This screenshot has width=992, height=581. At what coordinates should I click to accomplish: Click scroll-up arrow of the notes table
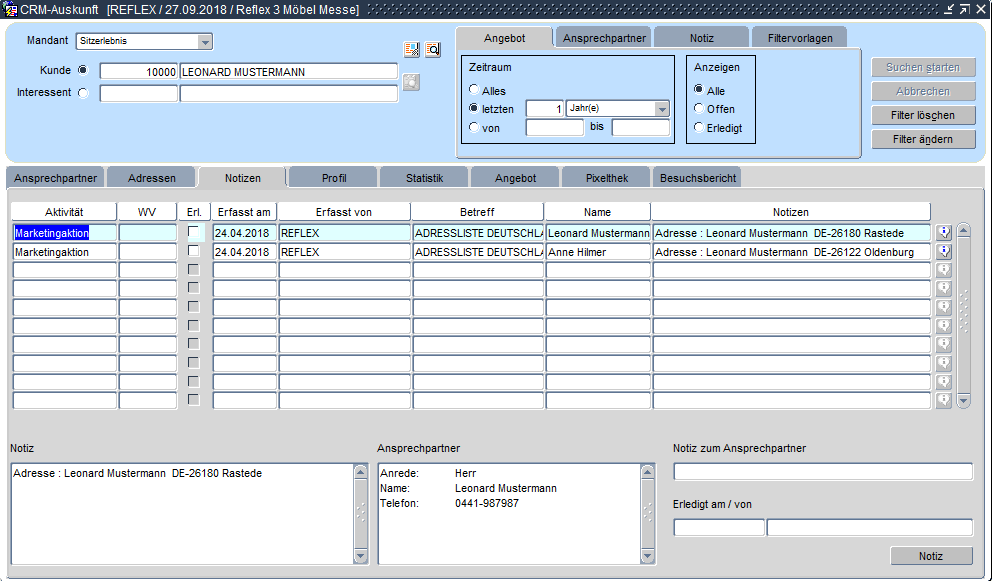pyautogui.click(x=964, y=231)
